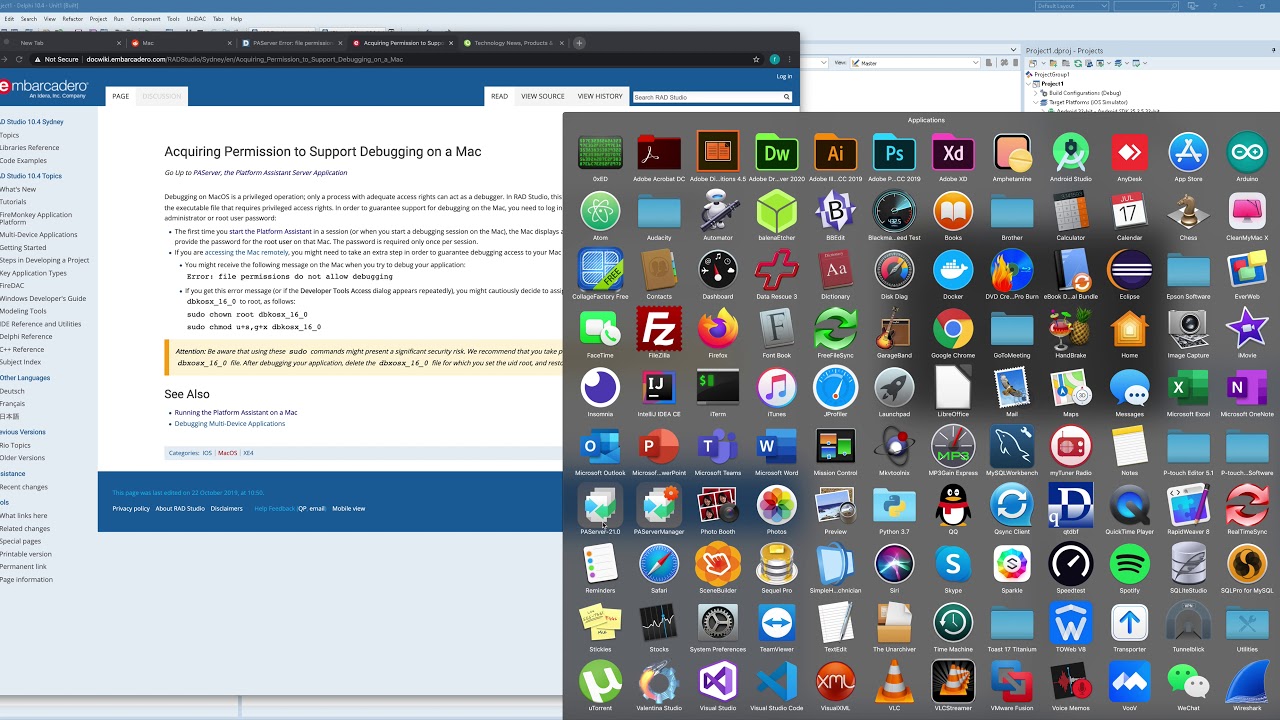This screenshot has width=1280, height=720.
Task: Open Adobe Photoshop CC 2019
Action: pos(894,153)
